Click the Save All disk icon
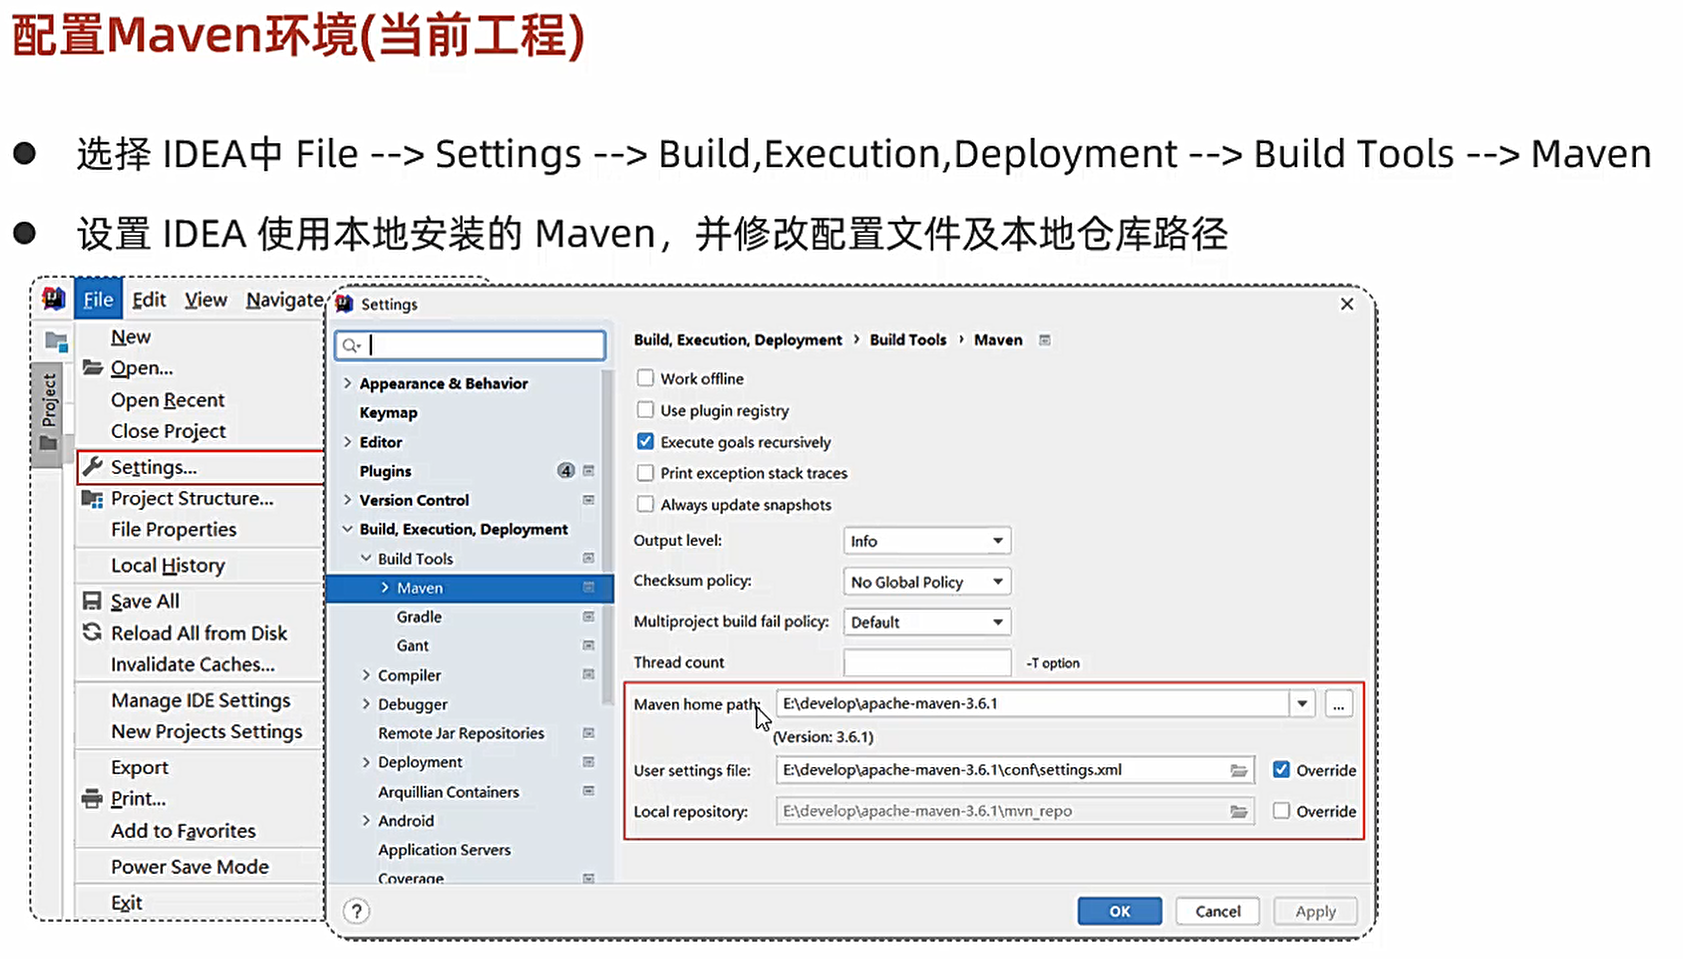The image size is (1683, 959). point(92,601)
